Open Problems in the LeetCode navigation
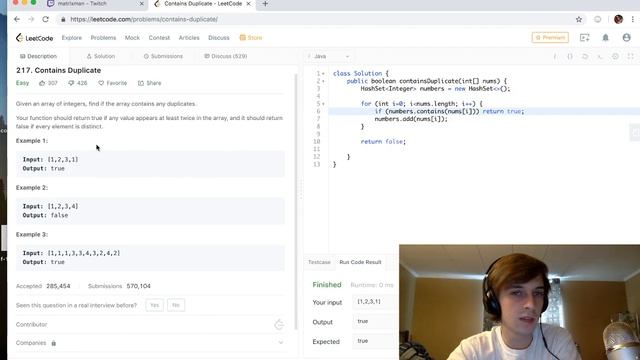The height and width of the screenshot is (360, 640). 103,38
